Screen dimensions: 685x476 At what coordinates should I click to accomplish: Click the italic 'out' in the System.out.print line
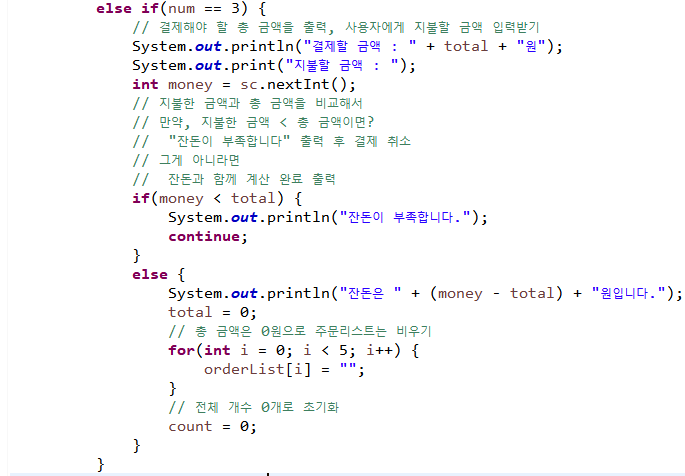point(208,66)
